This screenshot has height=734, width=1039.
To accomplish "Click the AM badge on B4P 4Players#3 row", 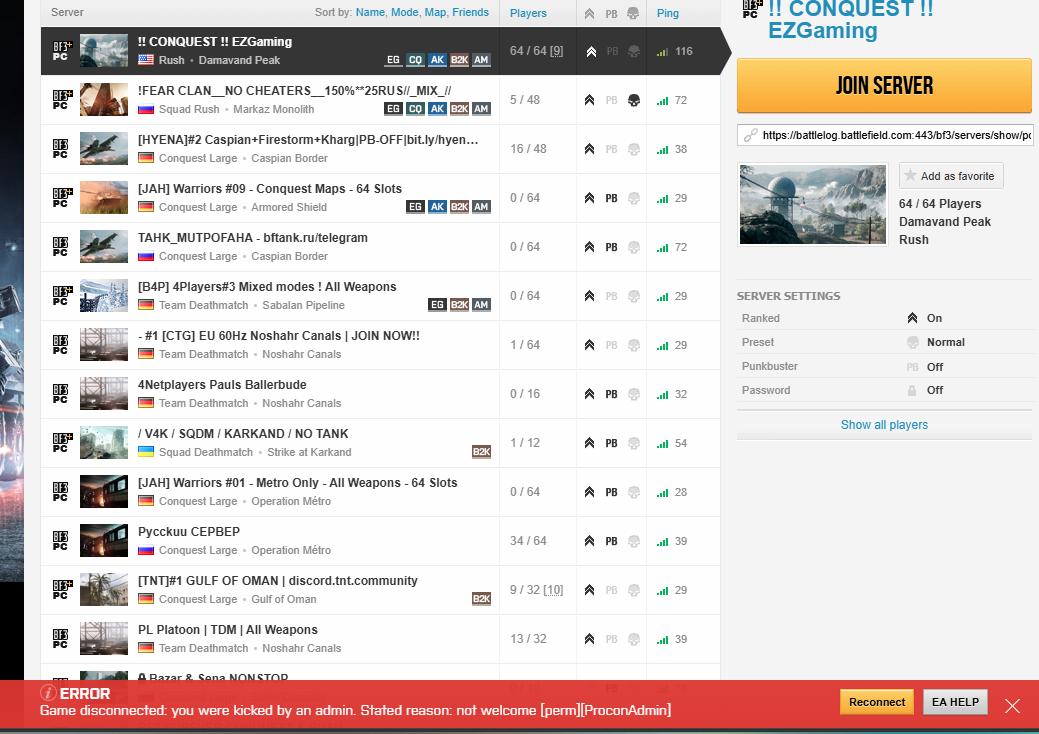I will coord(481,305).
